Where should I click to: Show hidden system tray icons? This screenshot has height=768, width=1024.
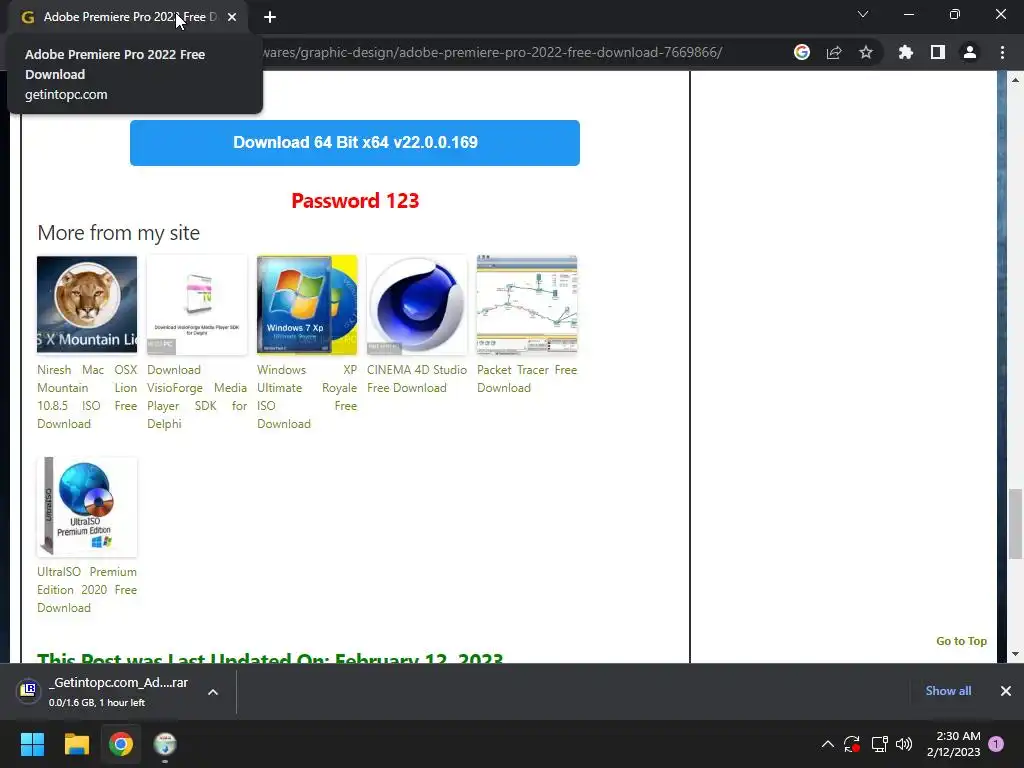point(827,744)
